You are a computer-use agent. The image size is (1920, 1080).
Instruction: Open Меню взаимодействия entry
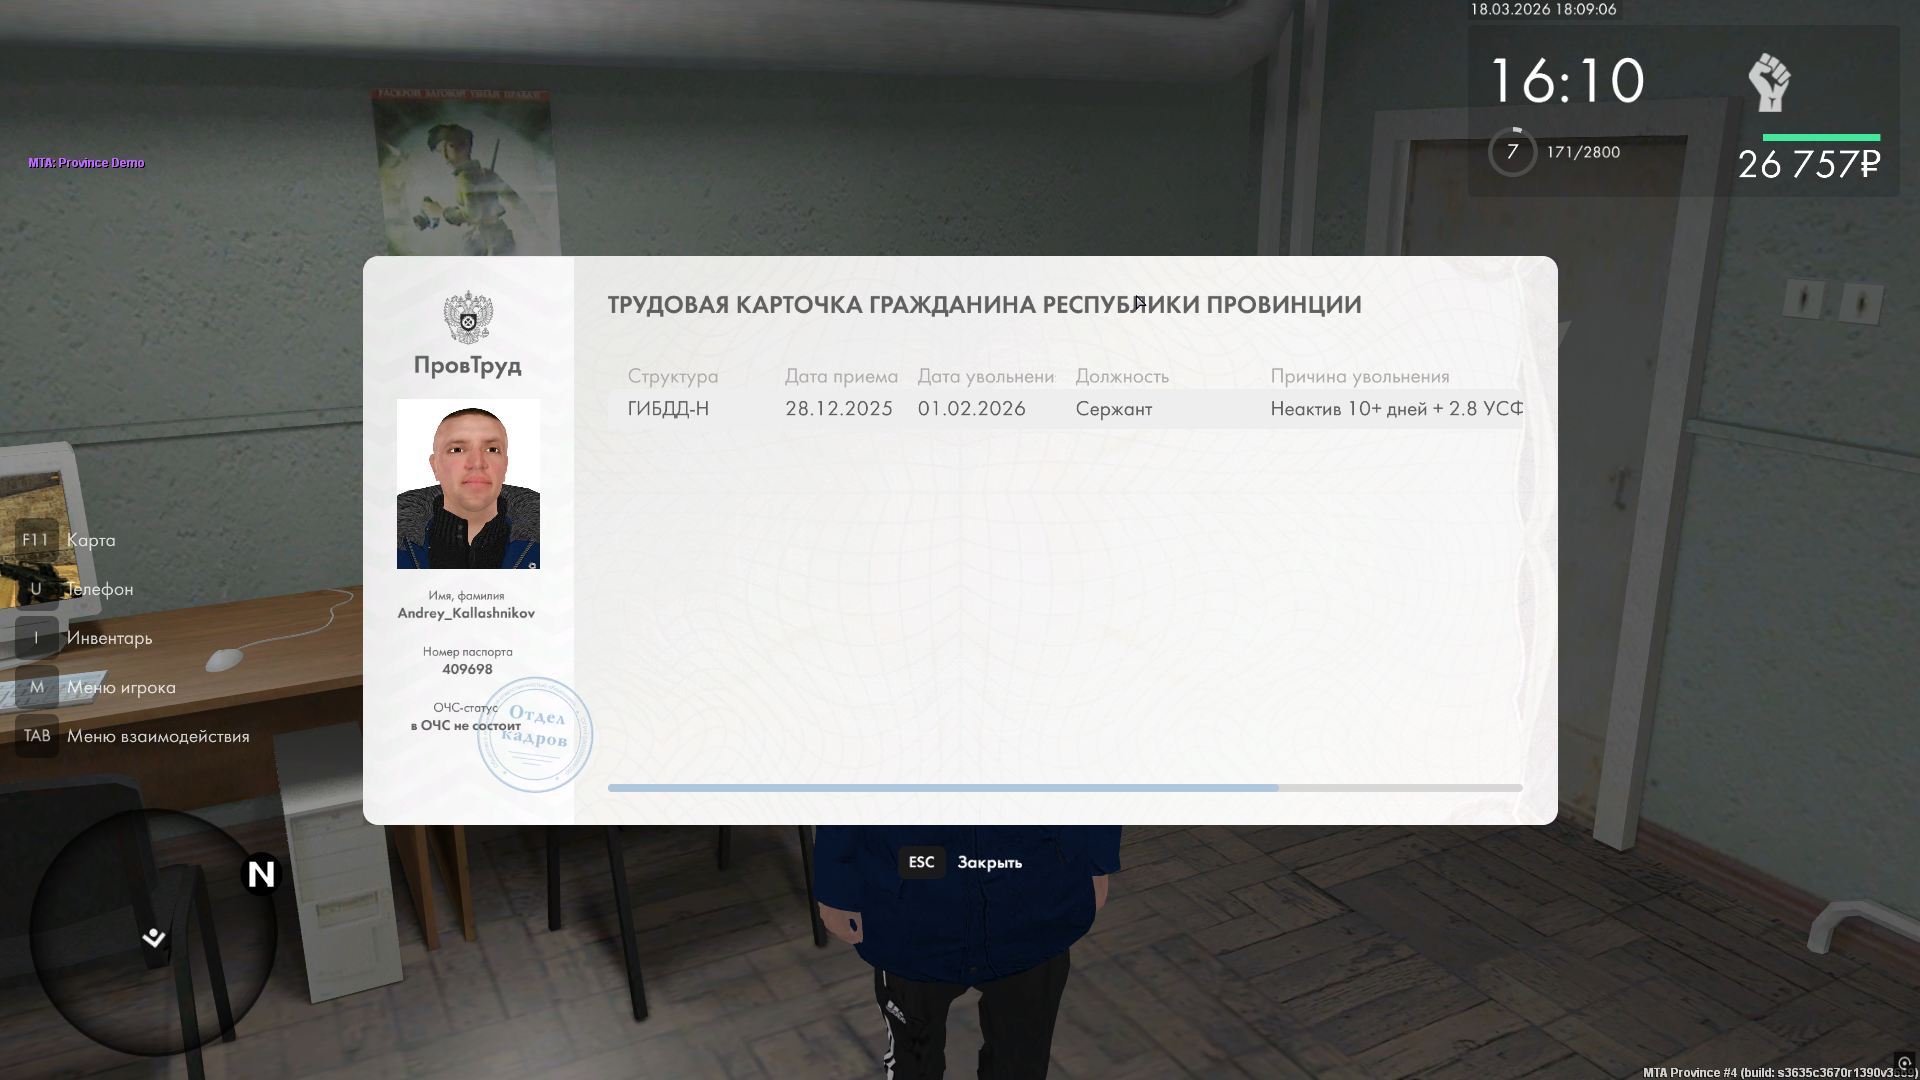(x=158, y=736)
